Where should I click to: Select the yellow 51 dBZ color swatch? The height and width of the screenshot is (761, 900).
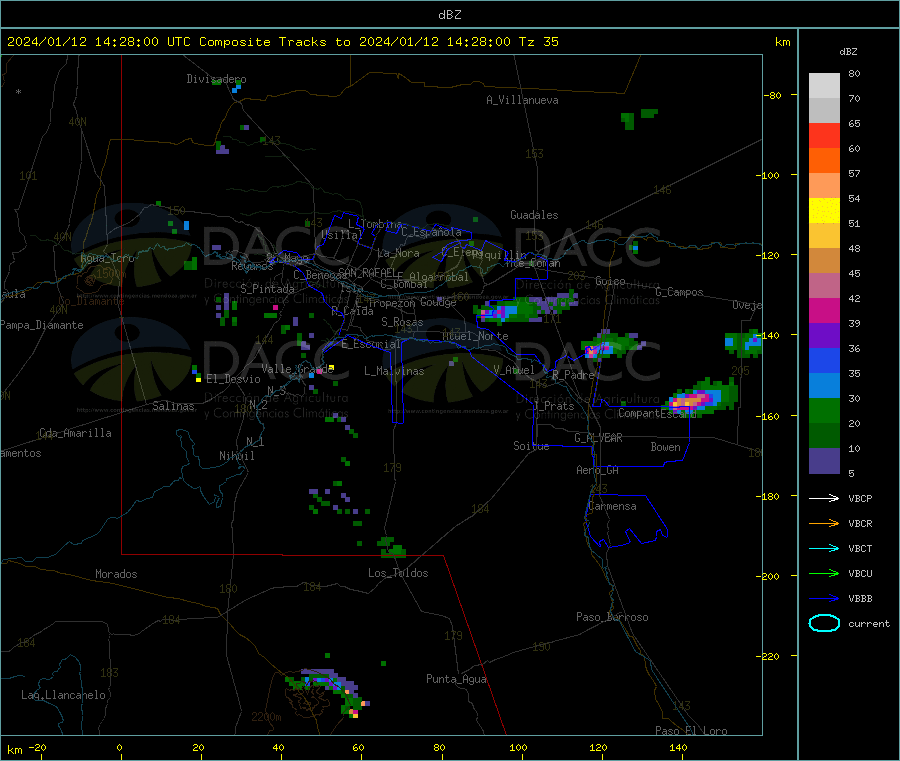click(x=824, y=211)
